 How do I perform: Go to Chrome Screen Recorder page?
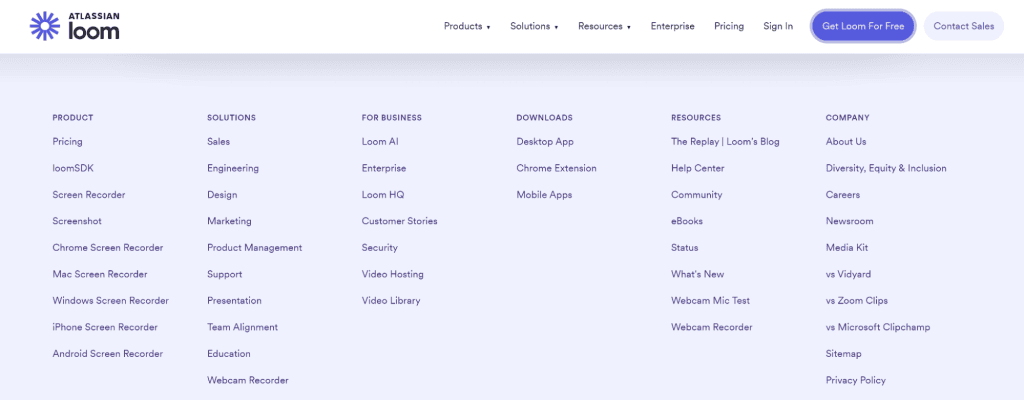click(108, 248)
